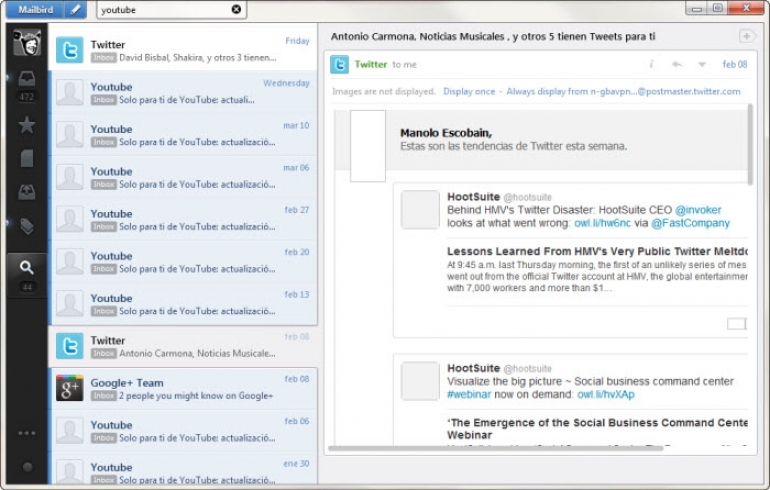Image resolution: width=770 pixels, height=490 pixels.
Task: Open the Tags label icon
Action: [27, 226]
